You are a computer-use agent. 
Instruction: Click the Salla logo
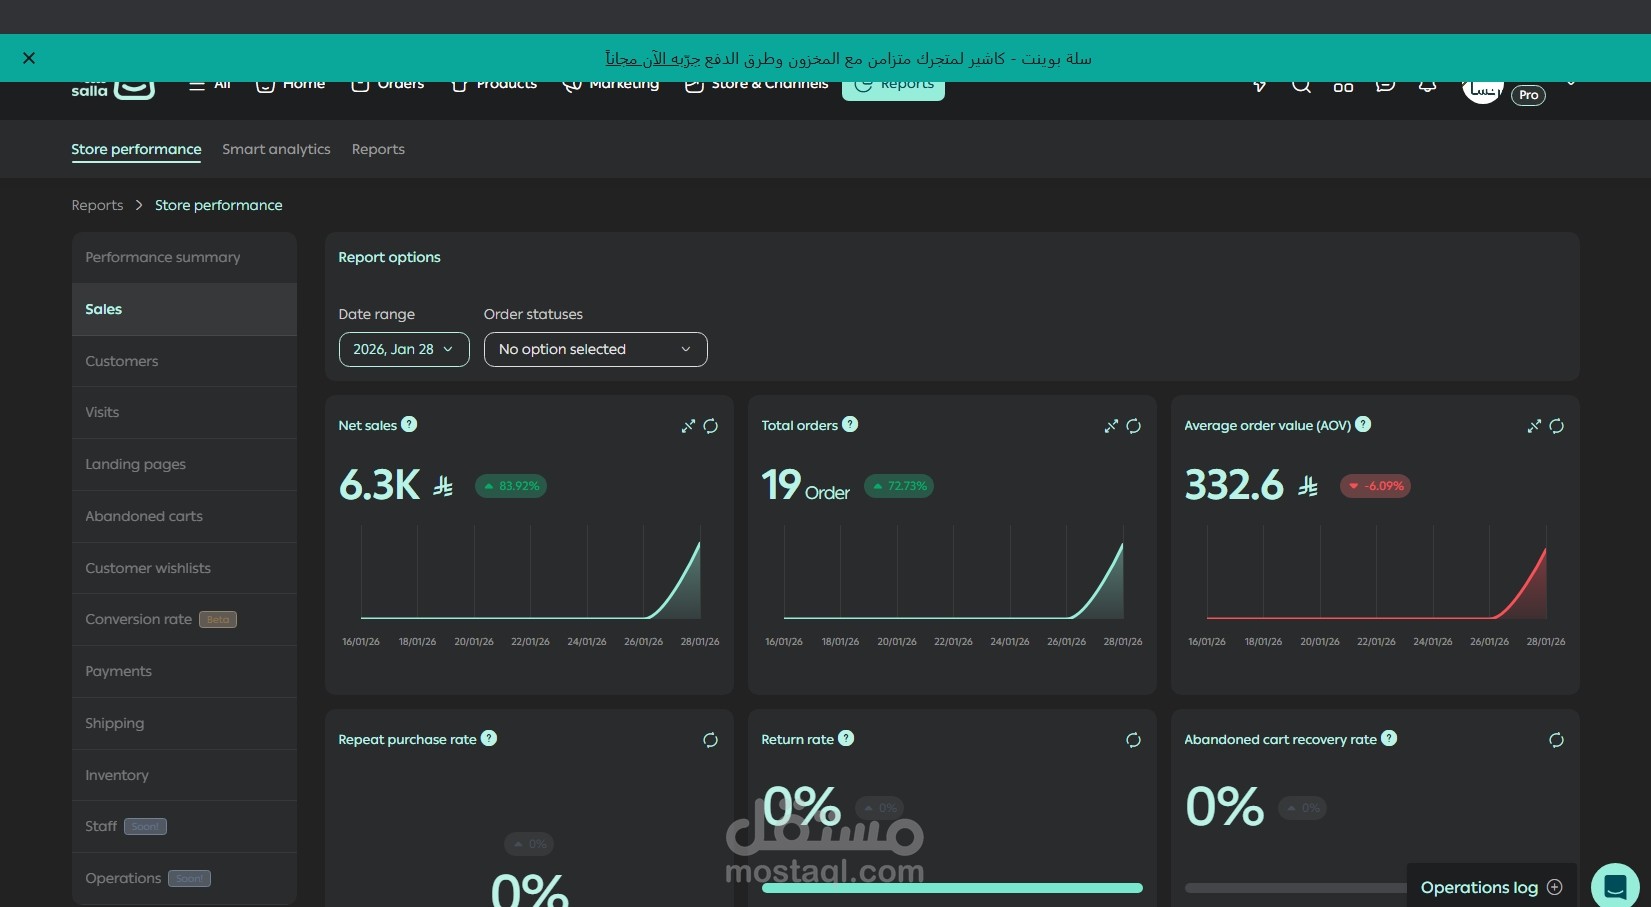(x=113, y=89)
